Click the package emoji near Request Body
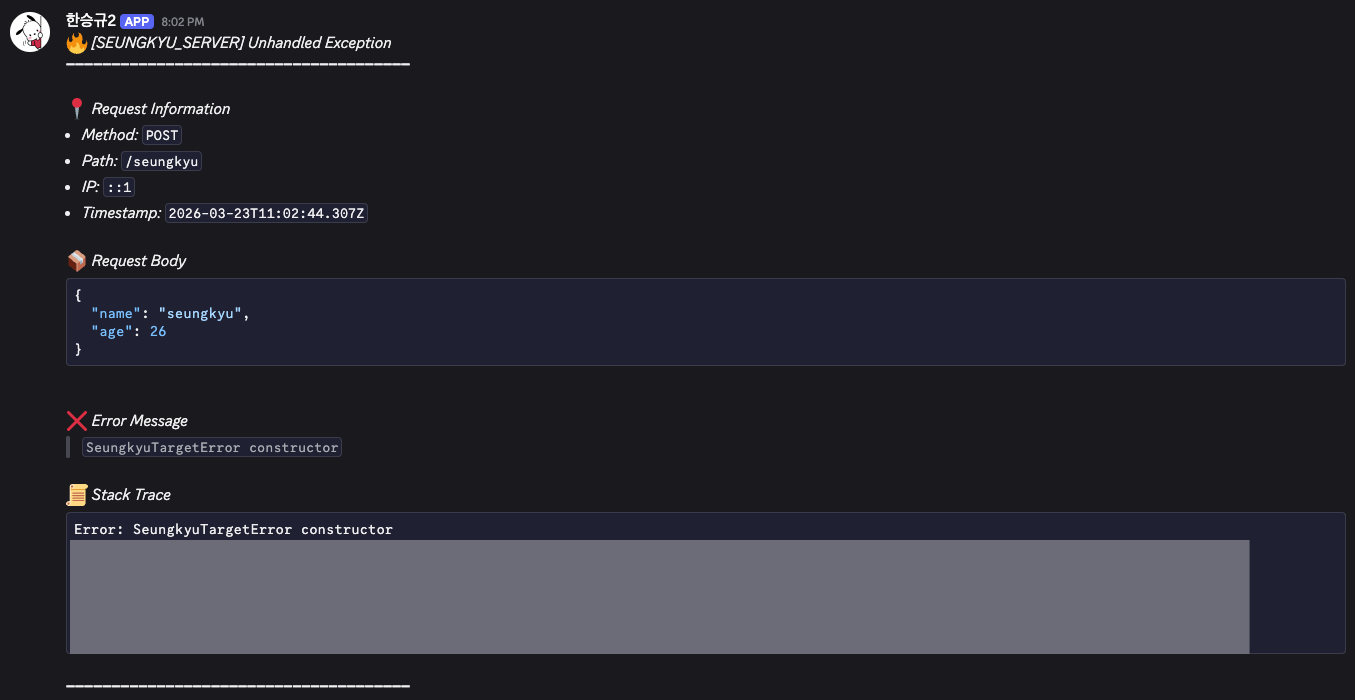The height and width of the screenshot is (700, 1355). coord(77,259)
